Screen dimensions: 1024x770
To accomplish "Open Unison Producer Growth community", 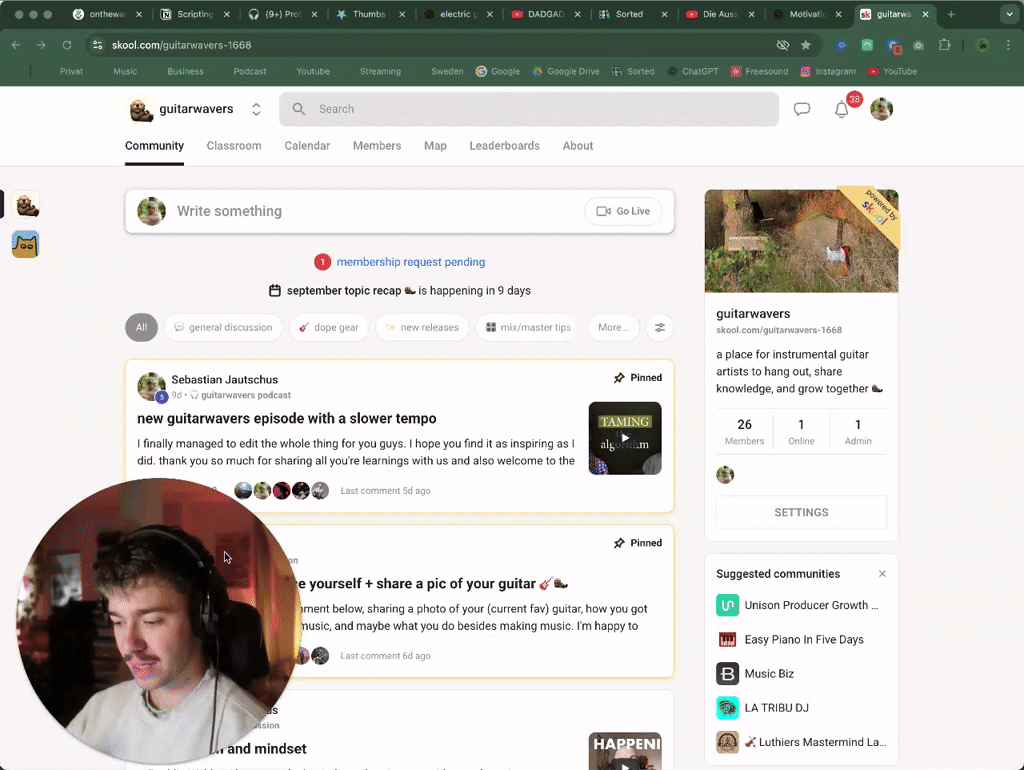I will 801,605.
